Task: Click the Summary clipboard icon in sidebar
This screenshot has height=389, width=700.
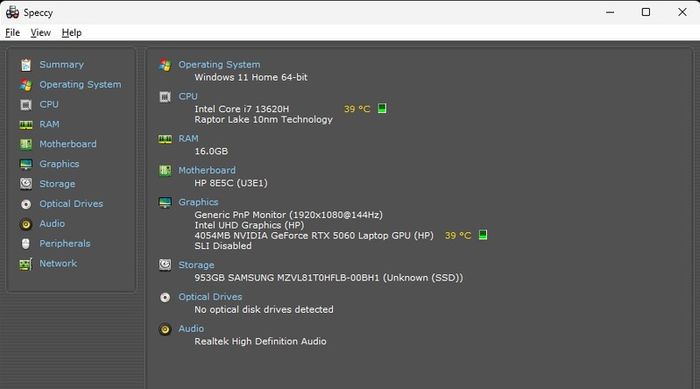Action: (26, 65)
